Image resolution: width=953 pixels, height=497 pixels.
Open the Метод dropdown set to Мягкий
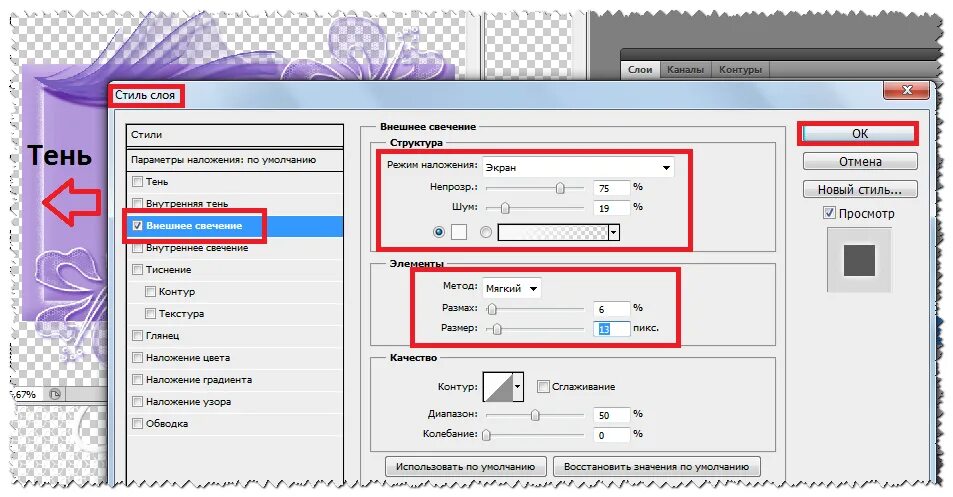(512, 289)
